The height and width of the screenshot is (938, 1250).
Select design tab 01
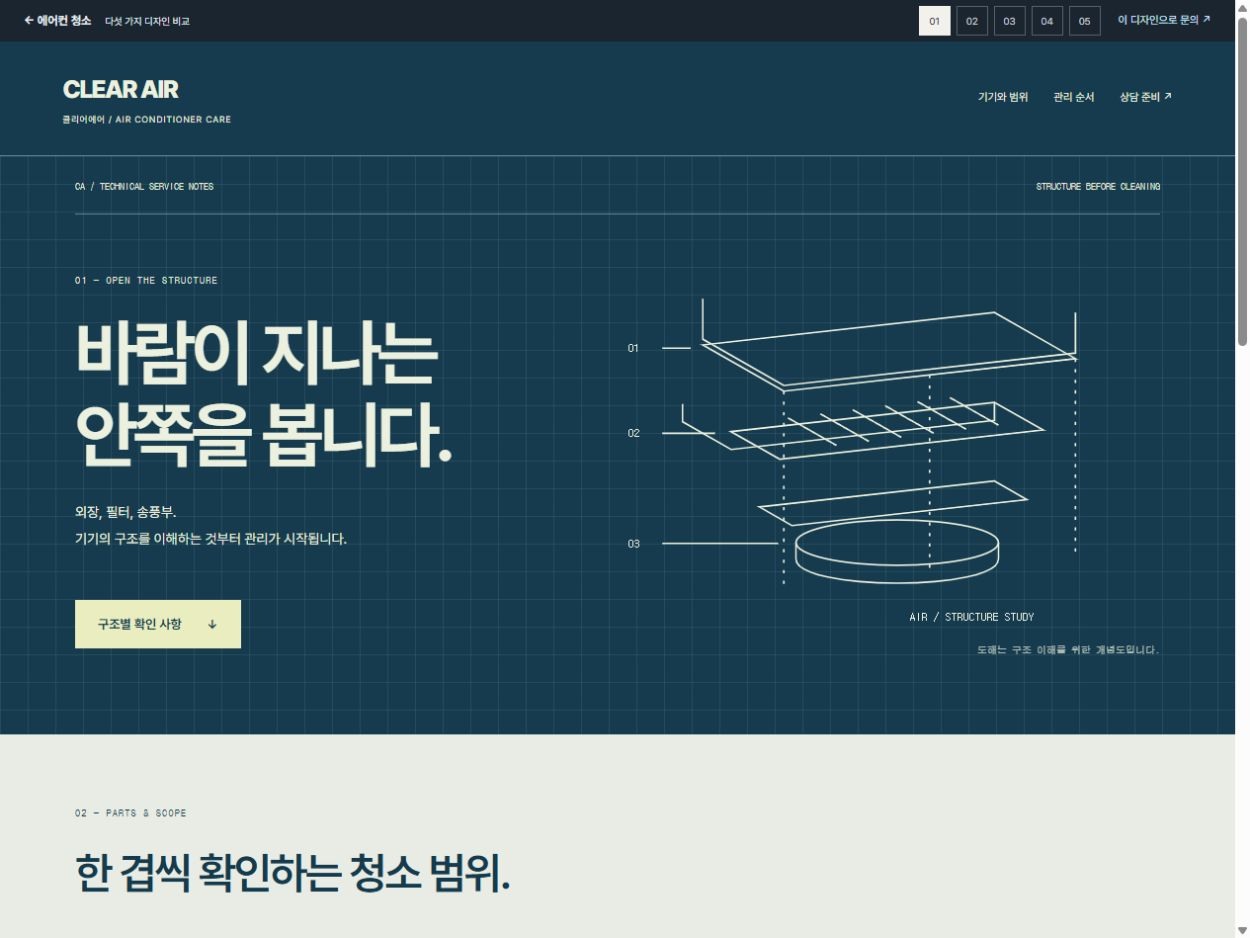(x=934, y=21)
